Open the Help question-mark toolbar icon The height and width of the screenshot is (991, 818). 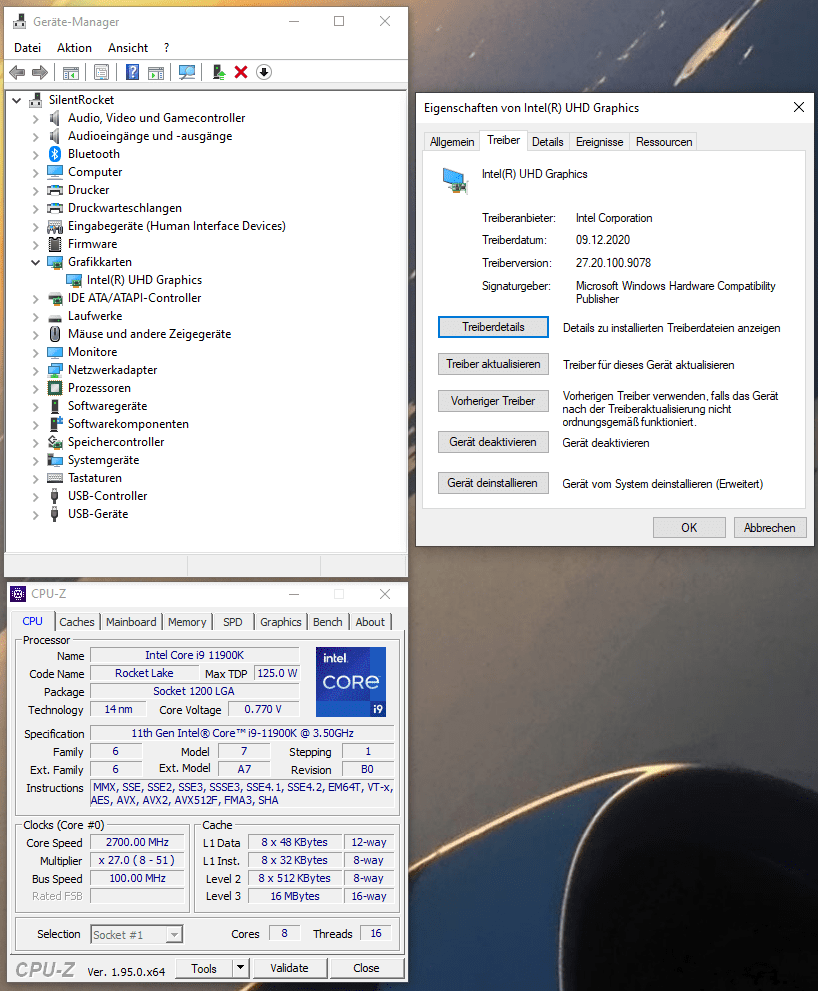click(x=132, y=72)
